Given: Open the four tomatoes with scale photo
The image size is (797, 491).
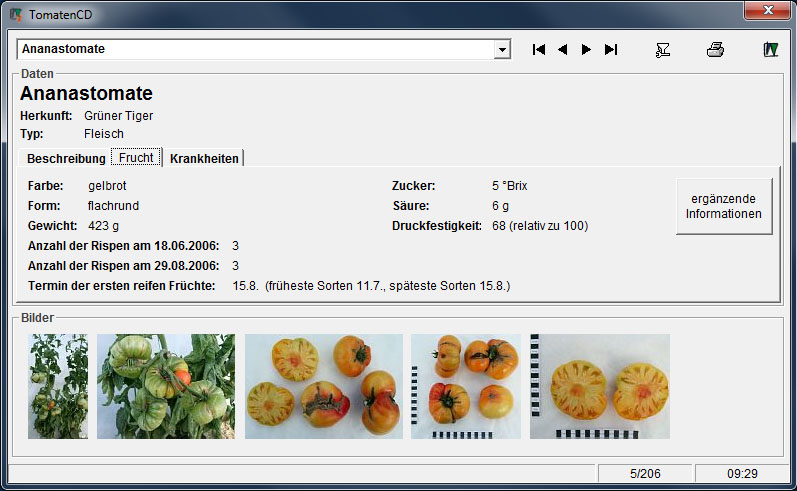Looking at the screenshot, I should [x=465, y=386].
